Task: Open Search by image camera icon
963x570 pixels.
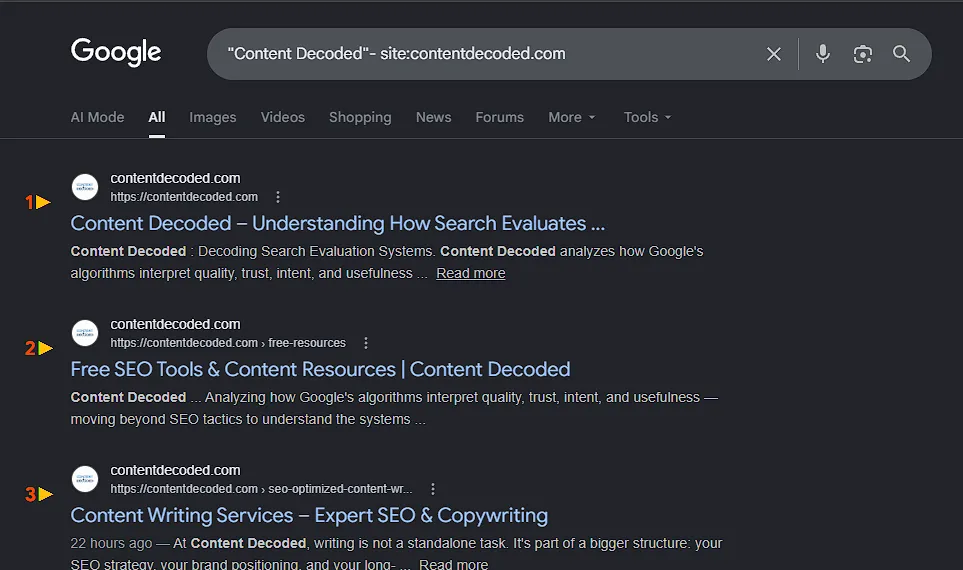Action: (x=862, y=54)
